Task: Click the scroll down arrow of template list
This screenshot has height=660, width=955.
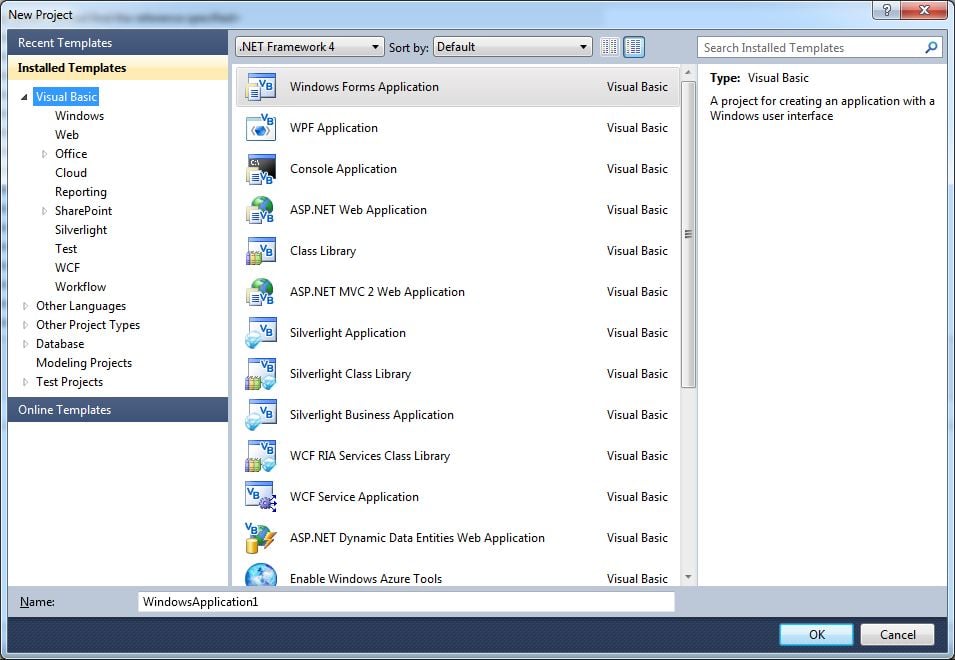Action: coord(688,577)
